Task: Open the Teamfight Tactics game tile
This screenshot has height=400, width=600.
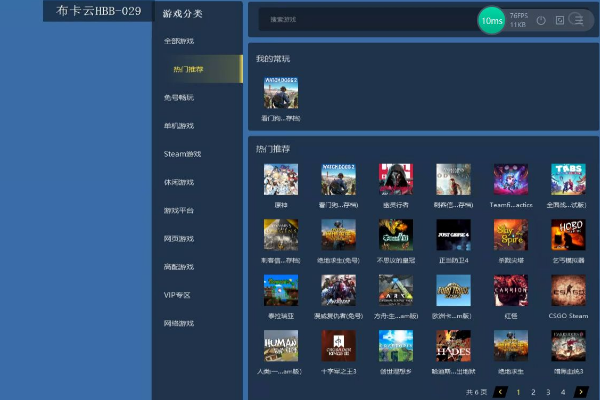Action: point(511,180)
